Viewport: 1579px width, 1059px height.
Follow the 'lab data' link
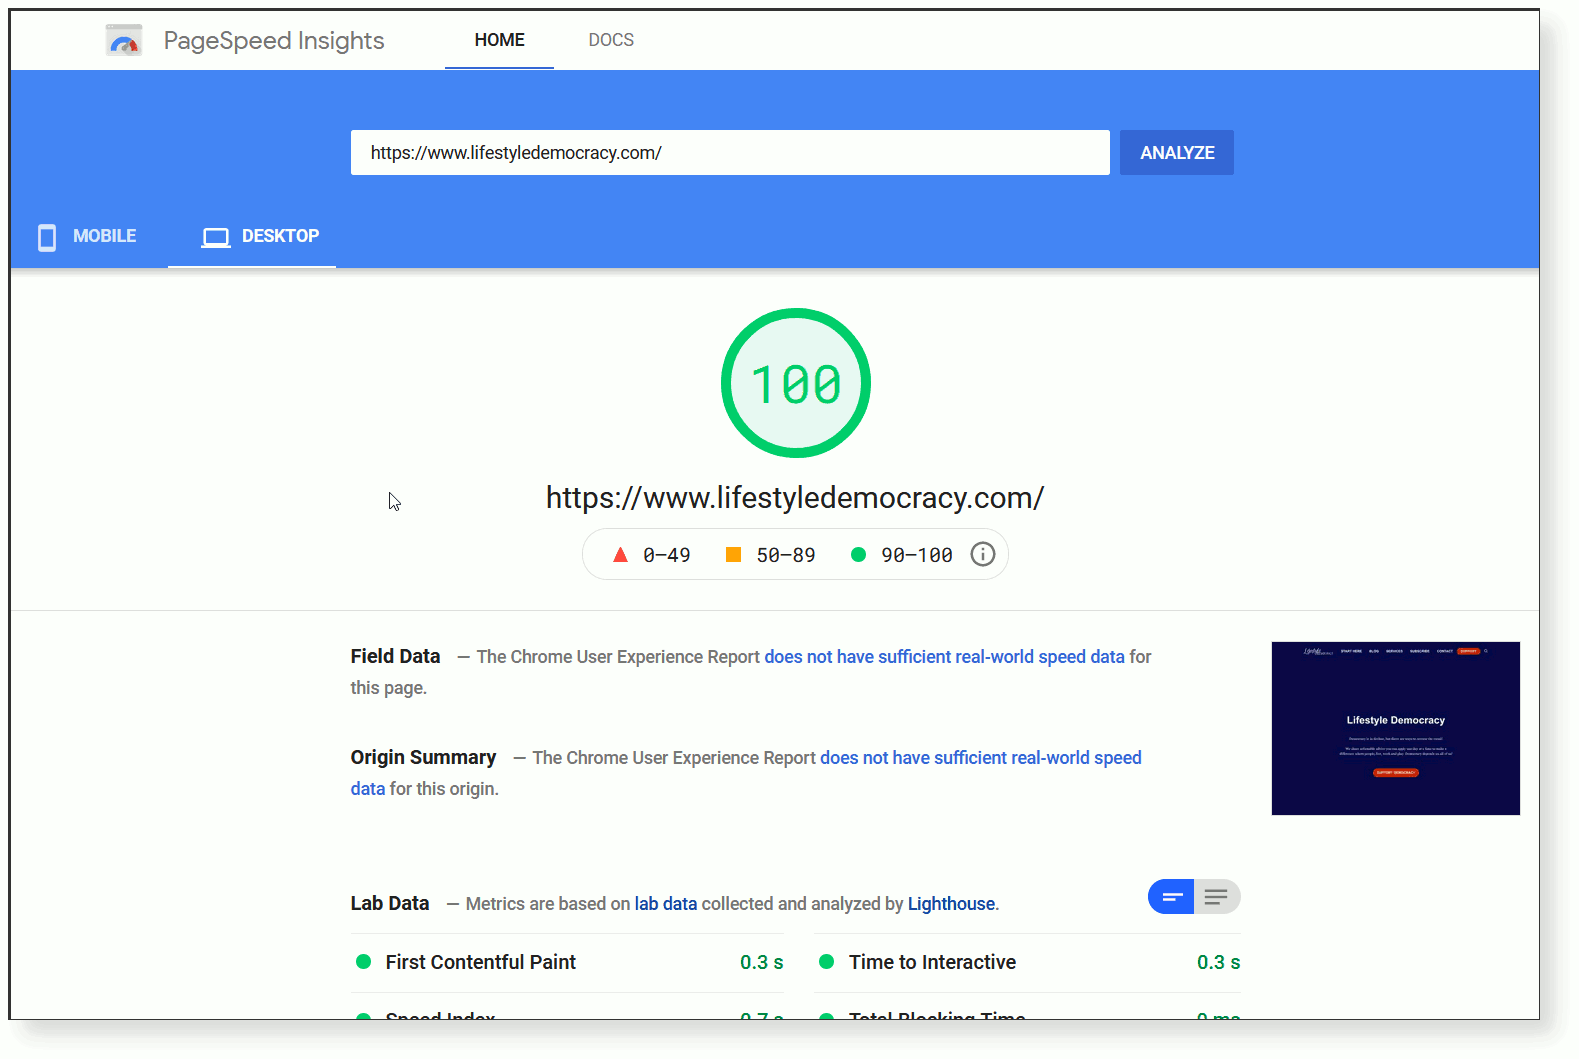tap(666, 904)
